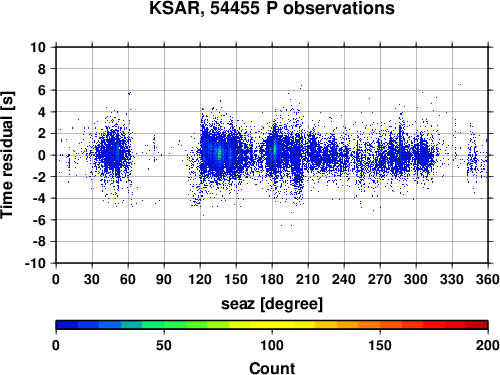Image resolution: width=500 pixels, height=375 pixels.
Task: Select the yellow section of colorbar at 100
Action: [x=272, y=325]
